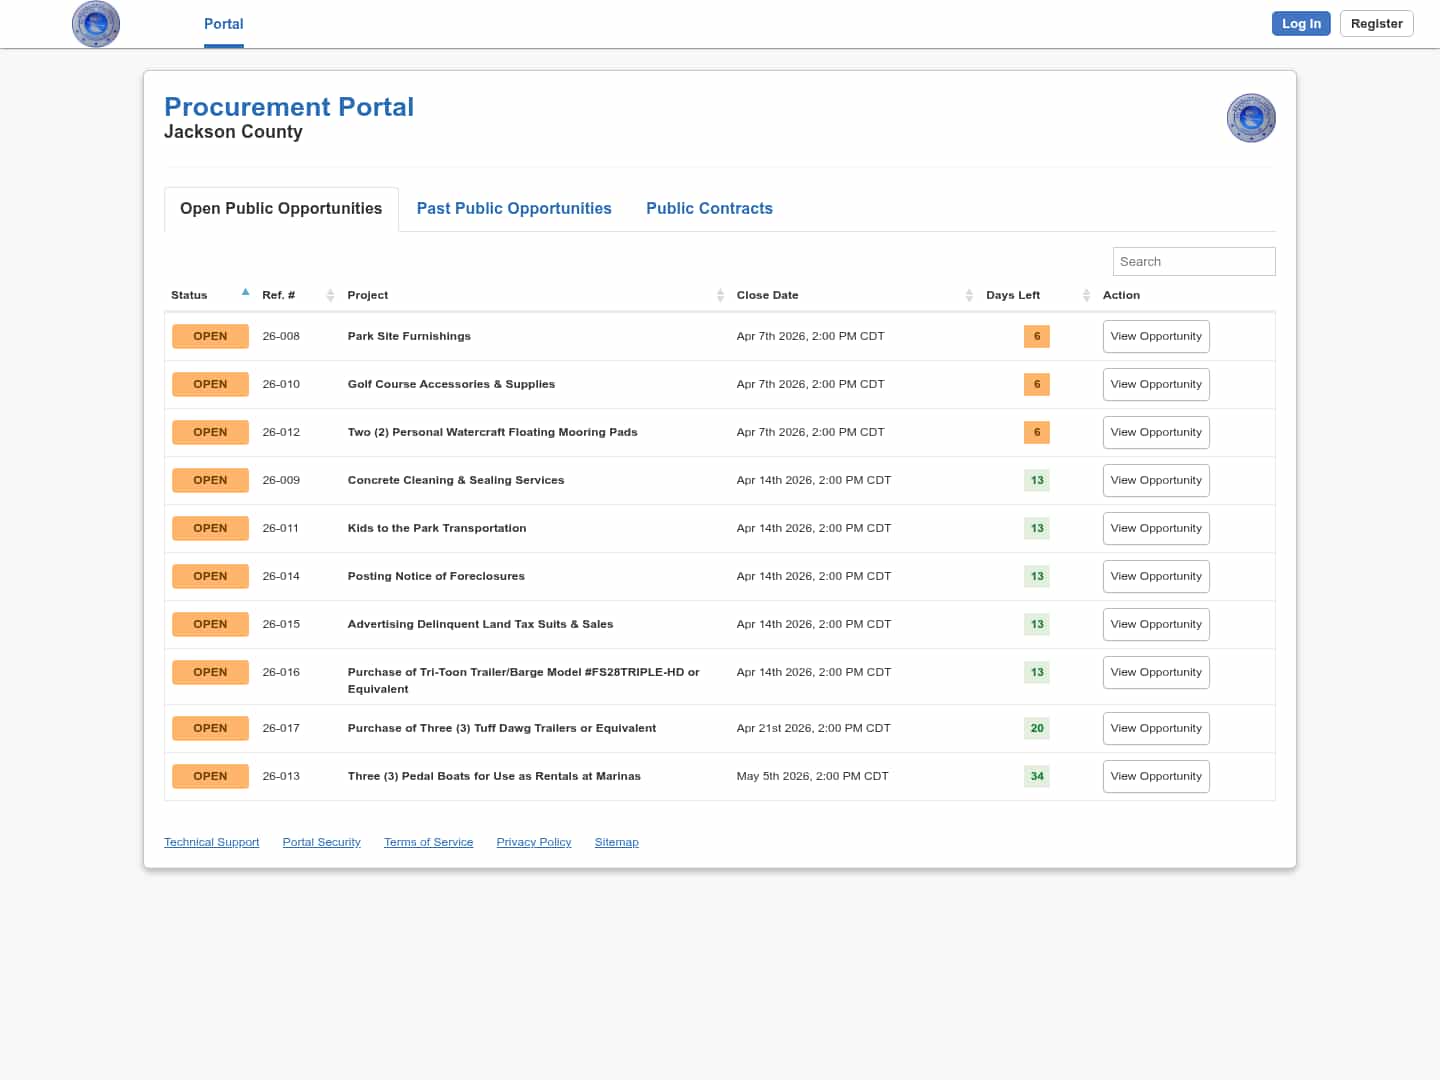Screen dimensions: 1440x1080
Task: Open the Privacy Policy footer link
Action: tap(533, 842)
